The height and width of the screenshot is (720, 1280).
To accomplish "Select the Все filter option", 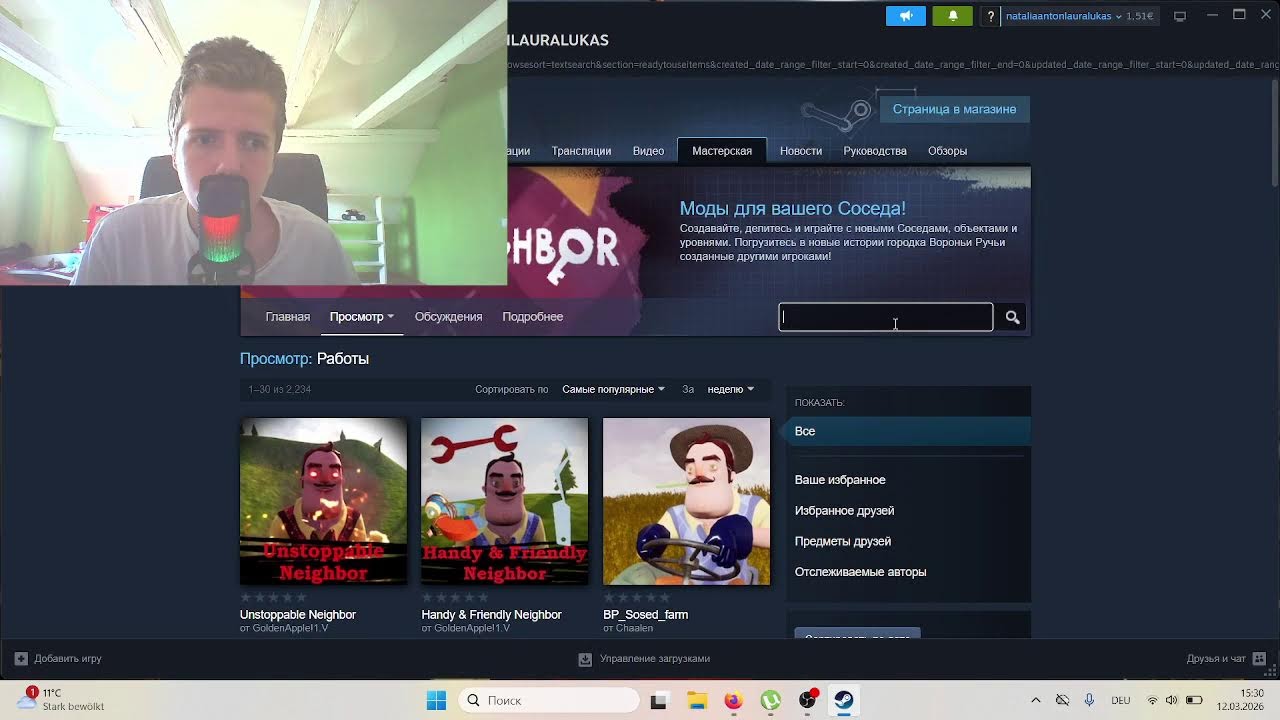I will pos(908,431).
